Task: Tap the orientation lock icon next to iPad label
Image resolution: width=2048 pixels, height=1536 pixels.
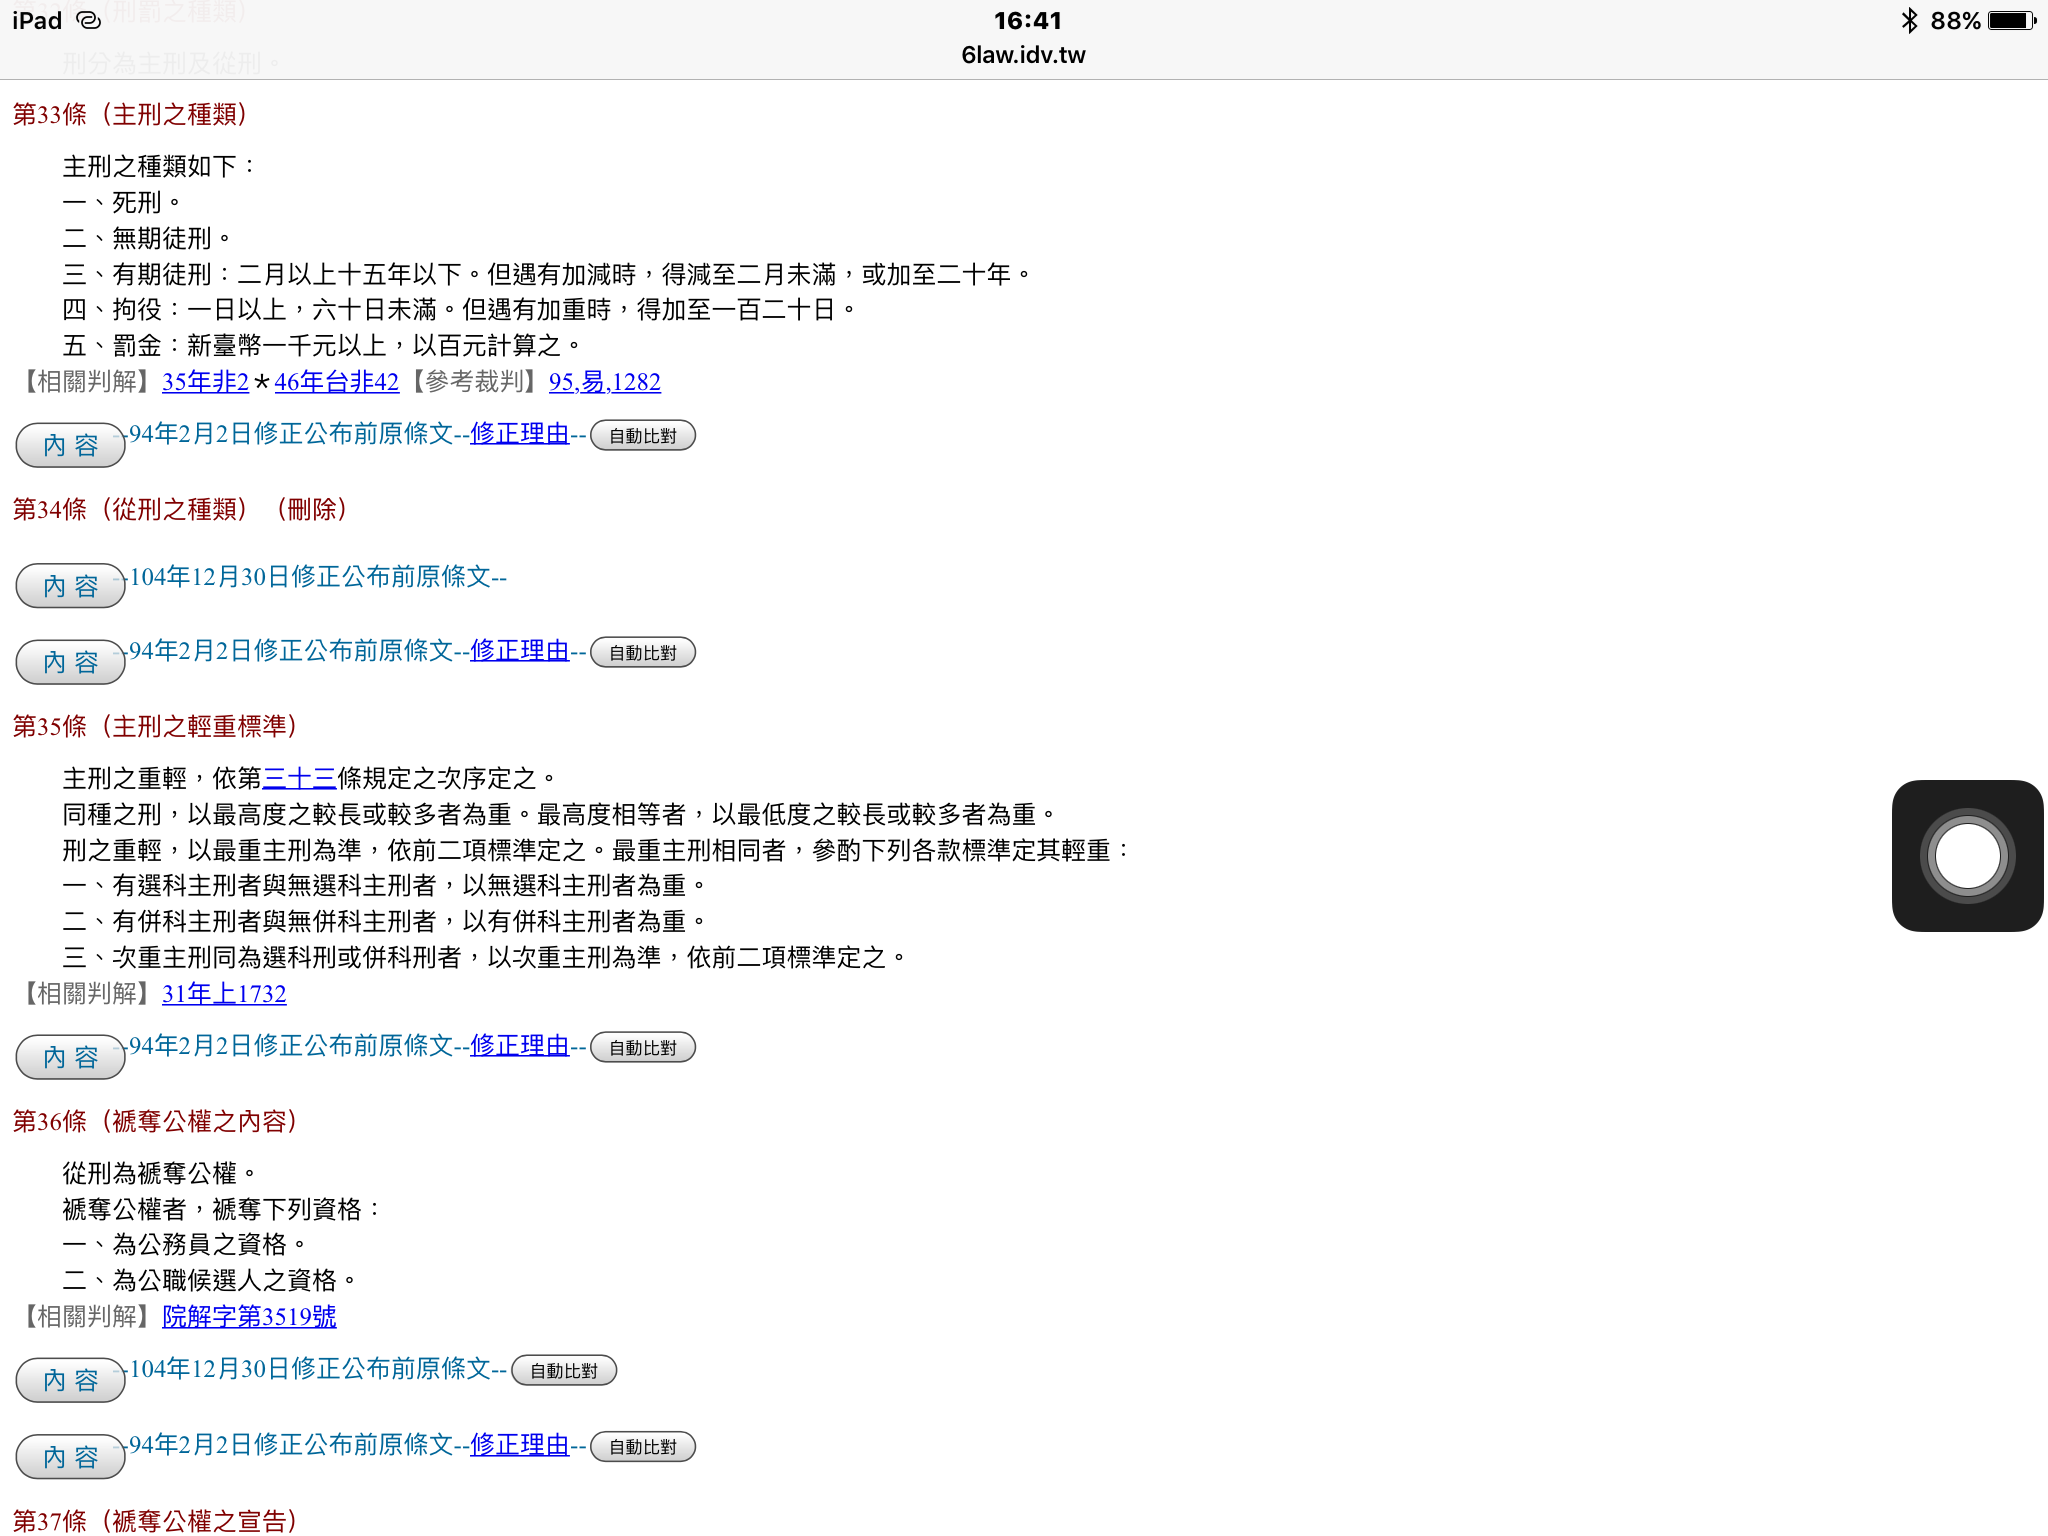Action: click(x=88, y=19)
